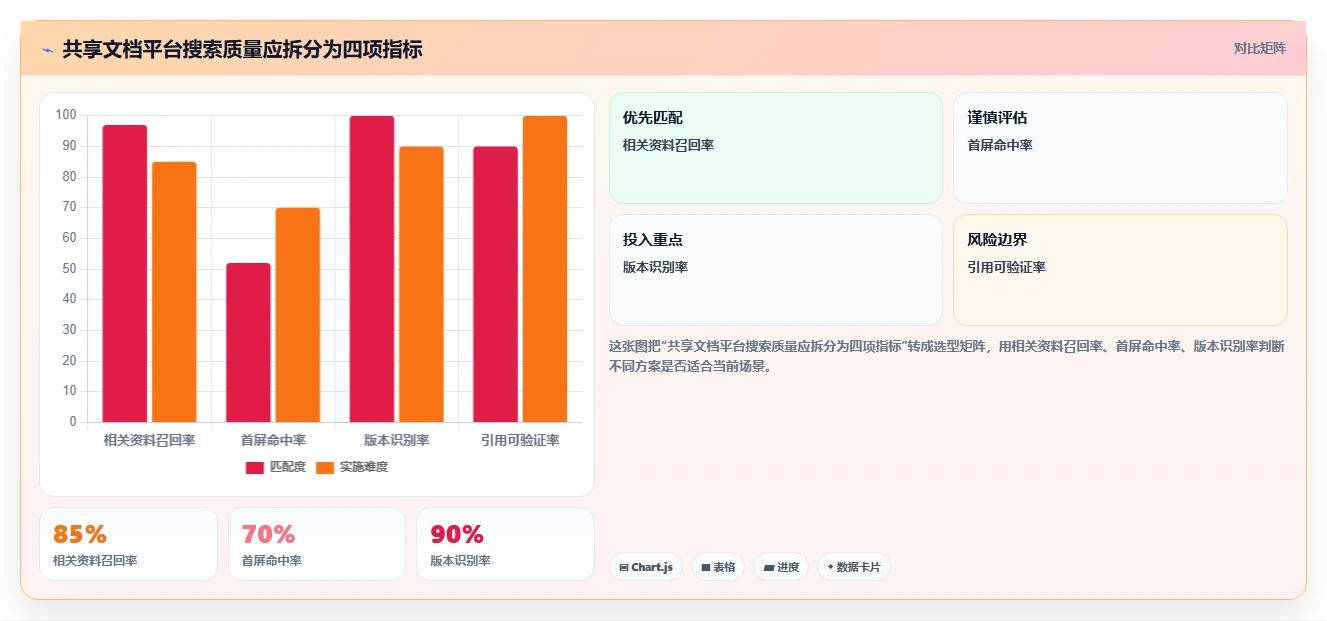
Task: Toggle the 实施难度 legend item
Action: tap(351, 467)
